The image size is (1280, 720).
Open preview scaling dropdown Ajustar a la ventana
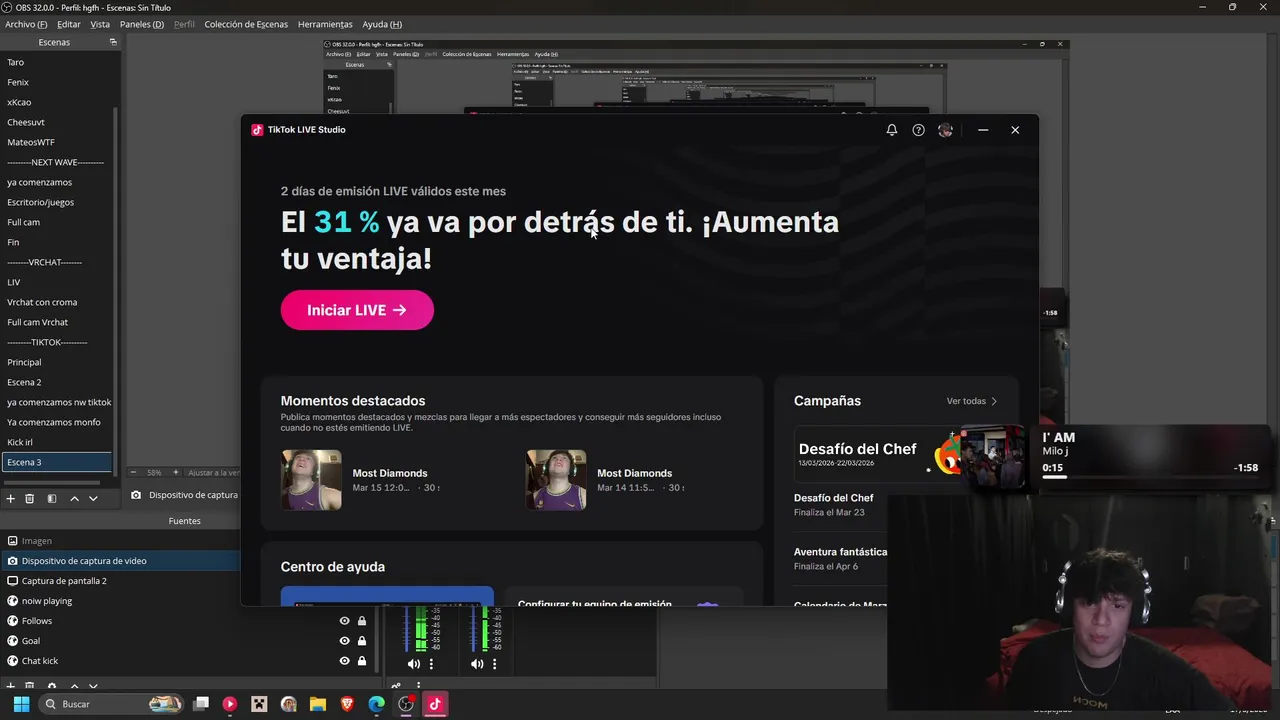point(213,472)
